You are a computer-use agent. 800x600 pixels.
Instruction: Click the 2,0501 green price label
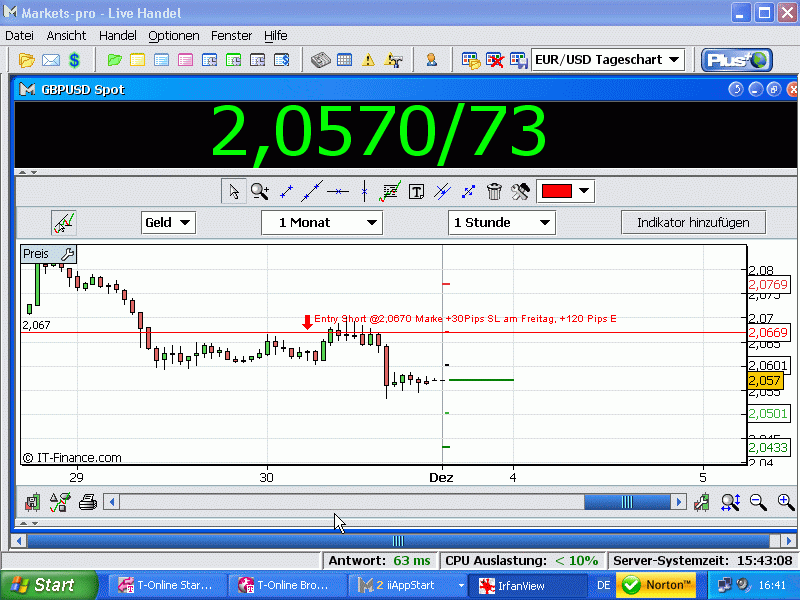768,413
